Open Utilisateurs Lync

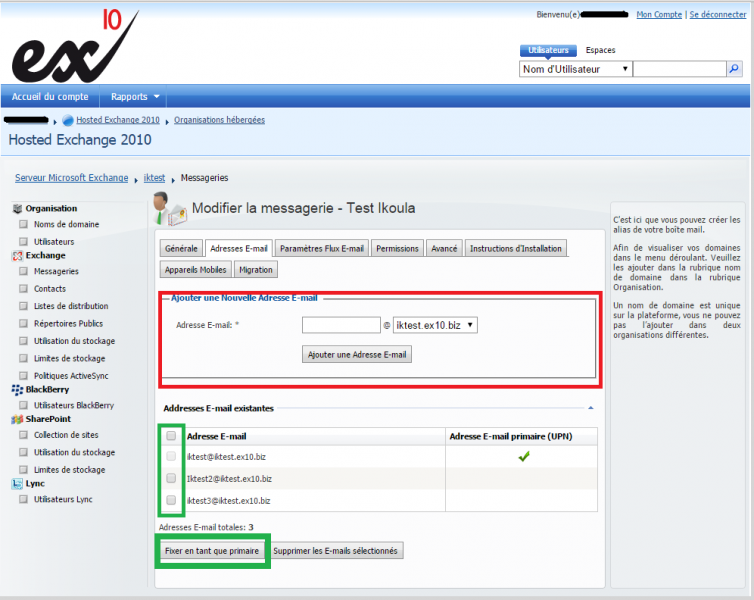pyautogui.click(x=63, y=499)
